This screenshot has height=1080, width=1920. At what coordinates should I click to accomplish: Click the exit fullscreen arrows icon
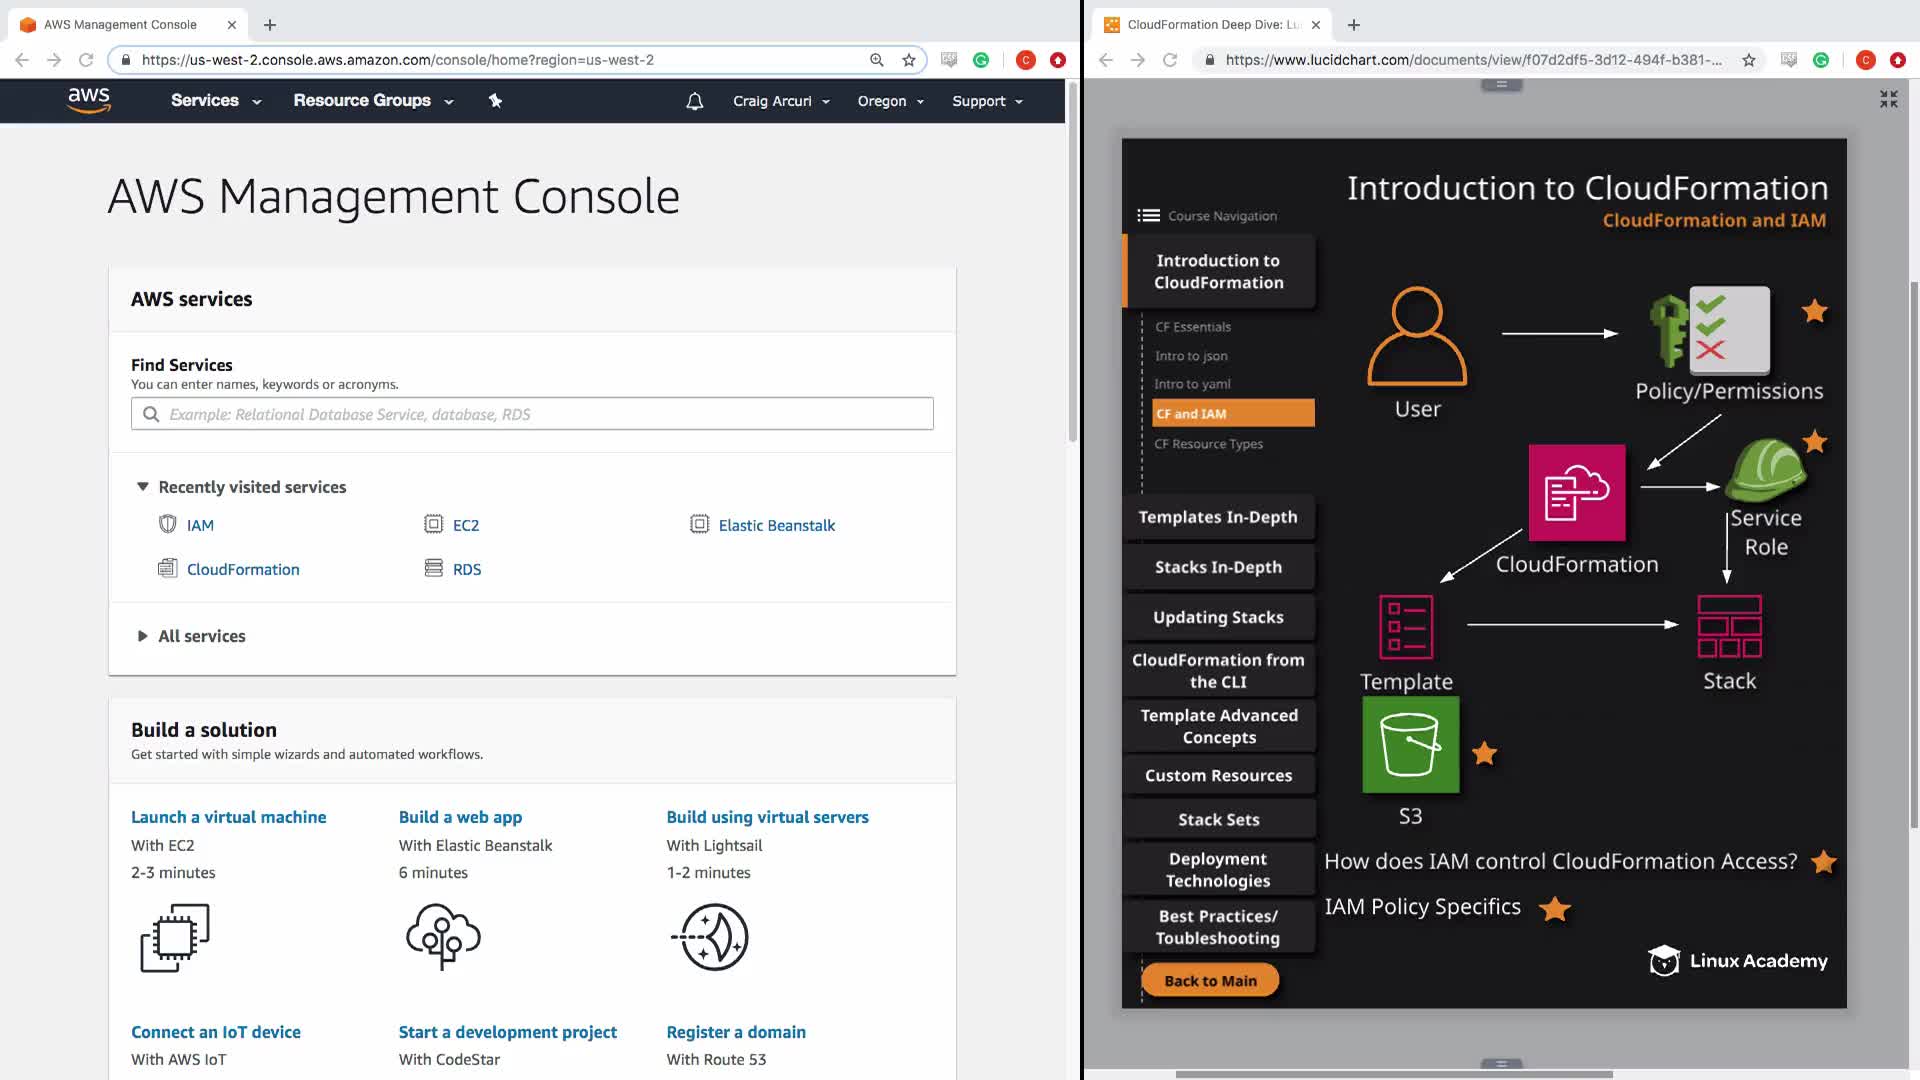(x=1888, y=99)
